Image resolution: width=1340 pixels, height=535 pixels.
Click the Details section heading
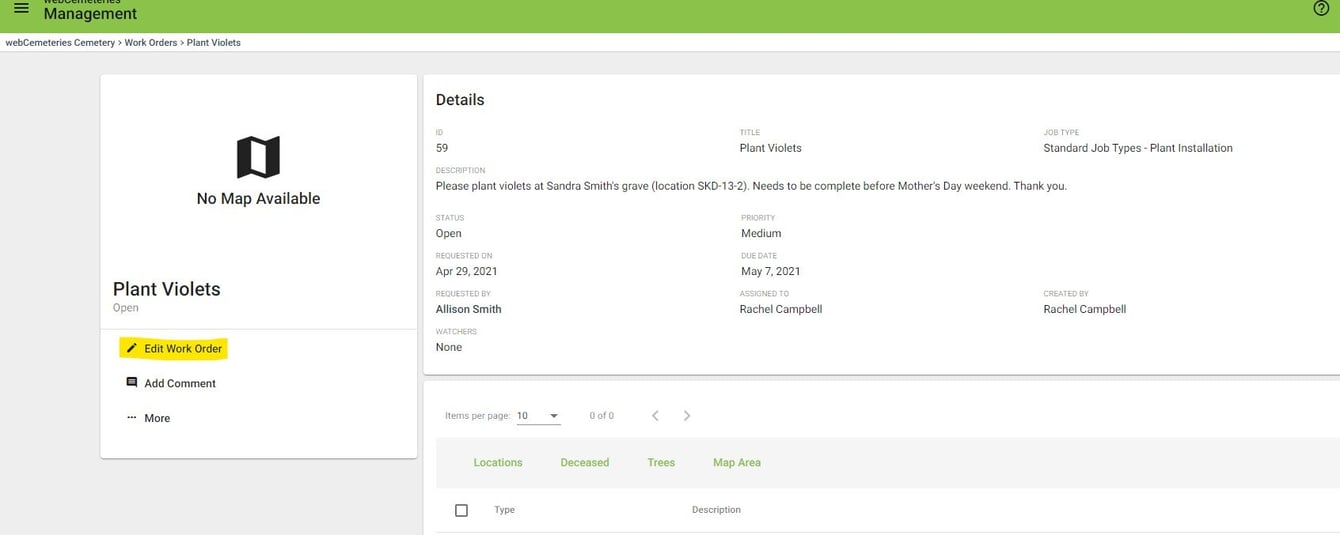point(460,100)
